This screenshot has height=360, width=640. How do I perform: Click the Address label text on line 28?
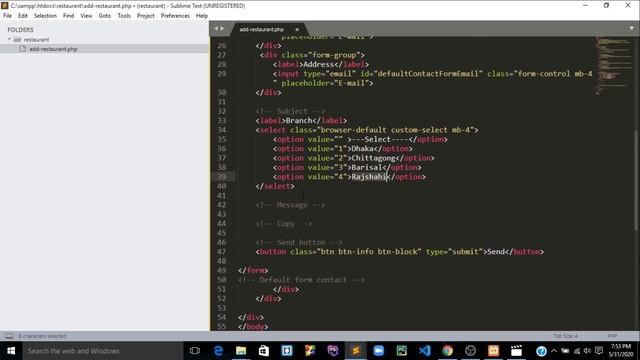(x=319, y=64)
